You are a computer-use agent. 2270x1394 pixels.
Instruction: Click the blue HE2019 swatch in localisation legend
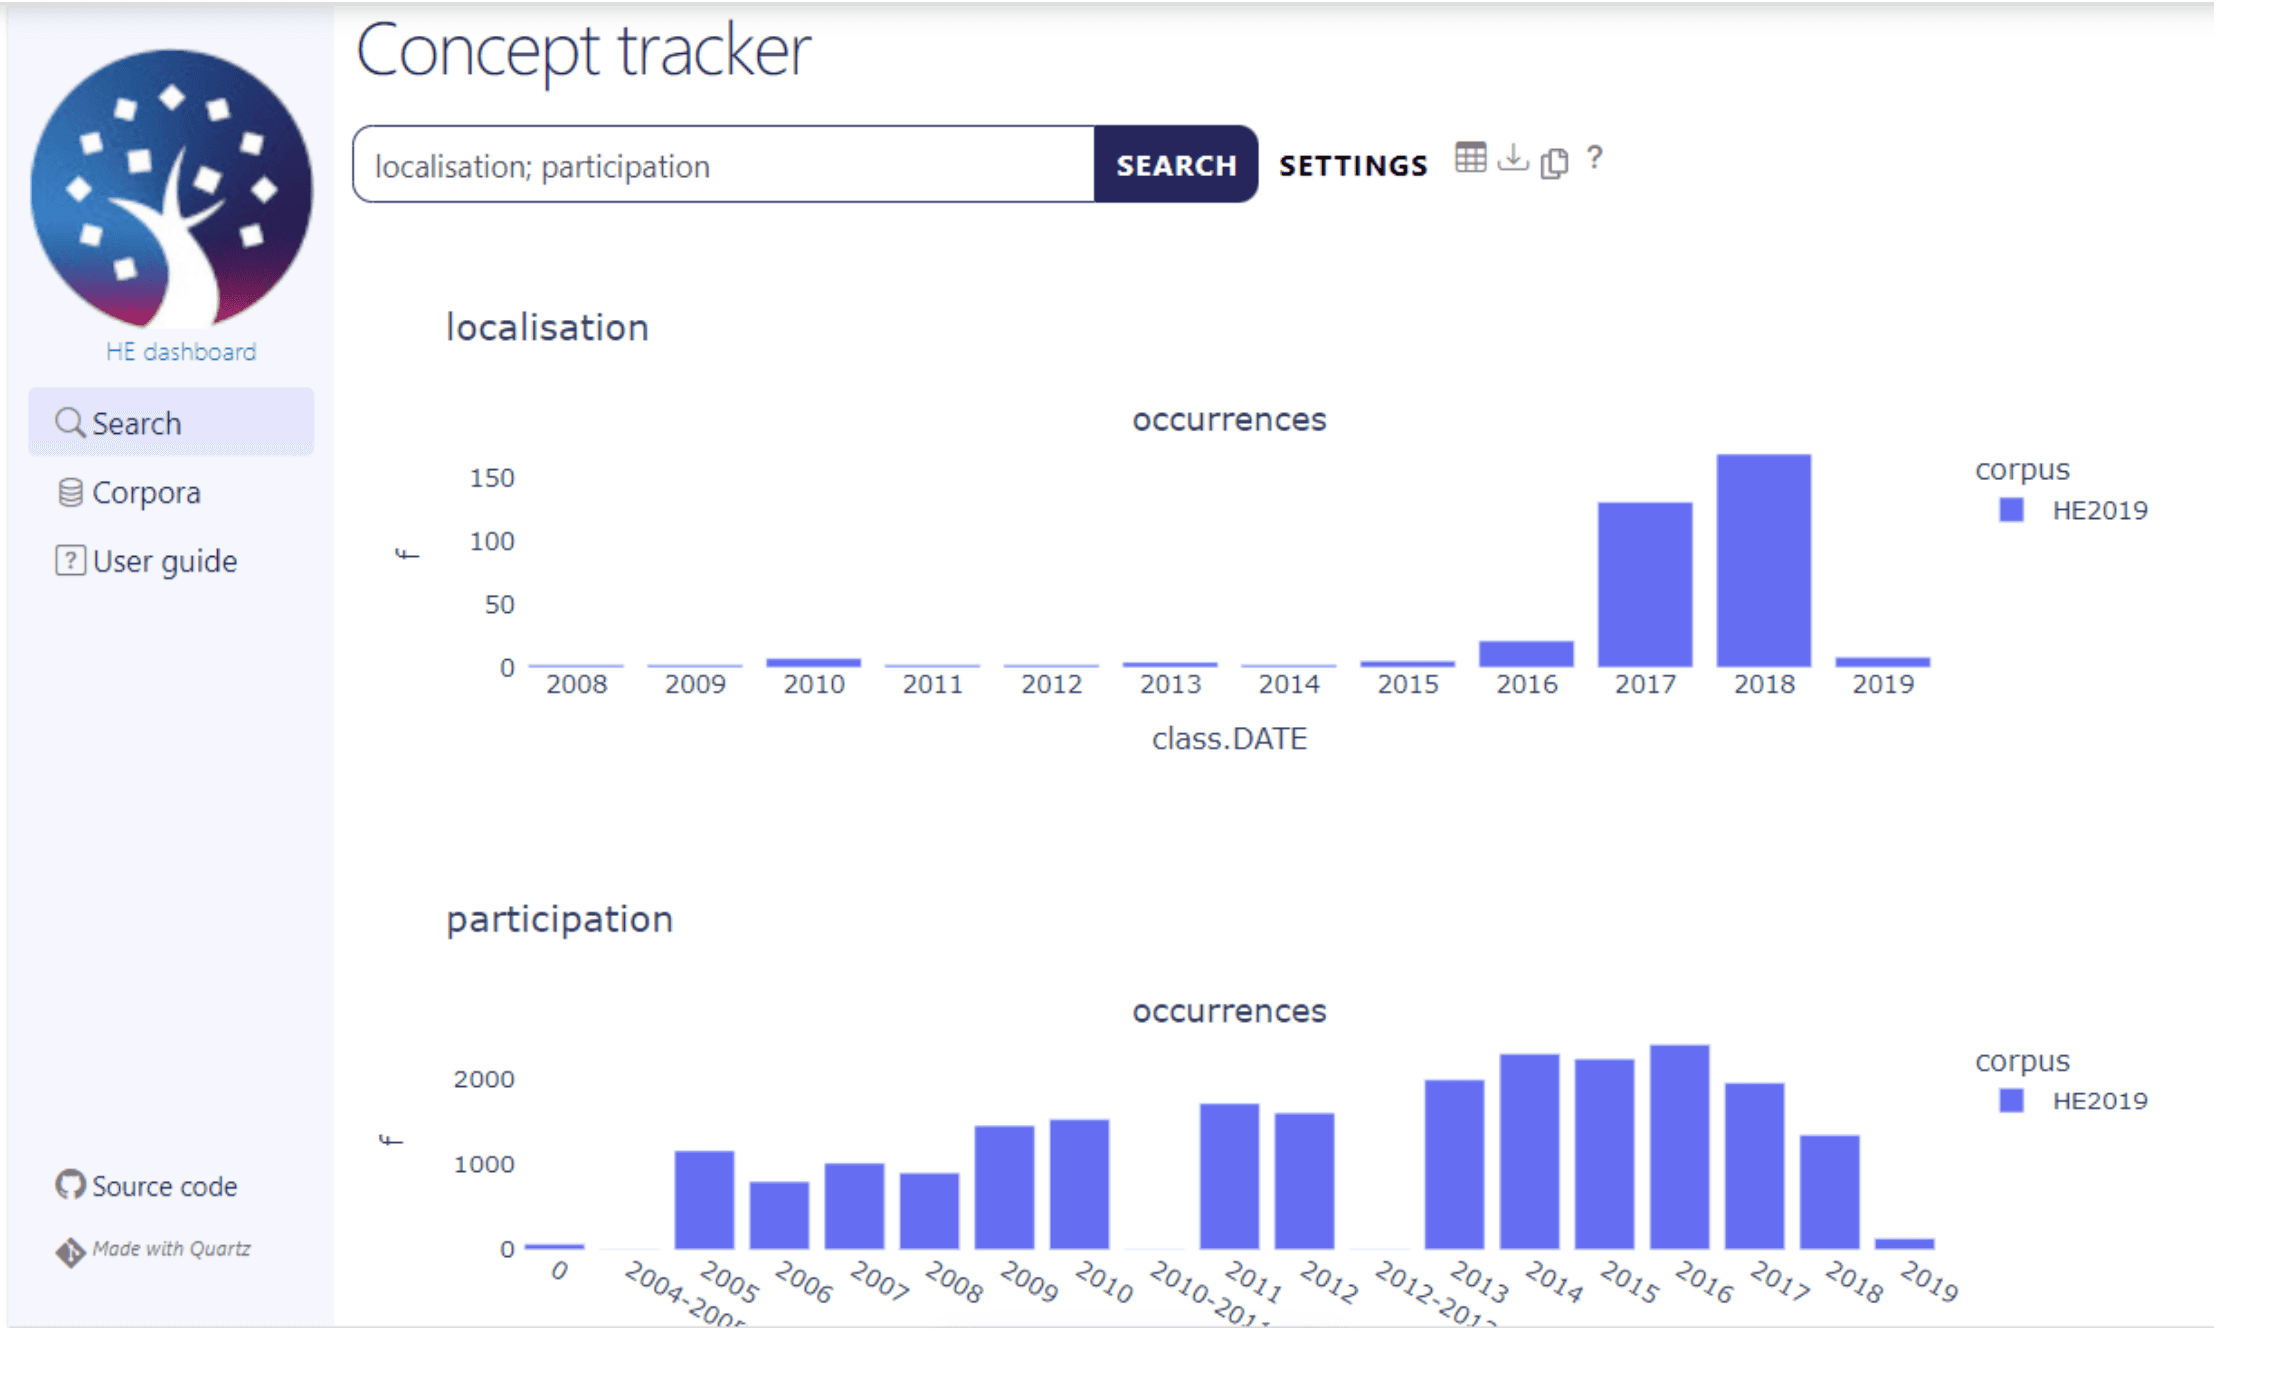(2011, 510)
